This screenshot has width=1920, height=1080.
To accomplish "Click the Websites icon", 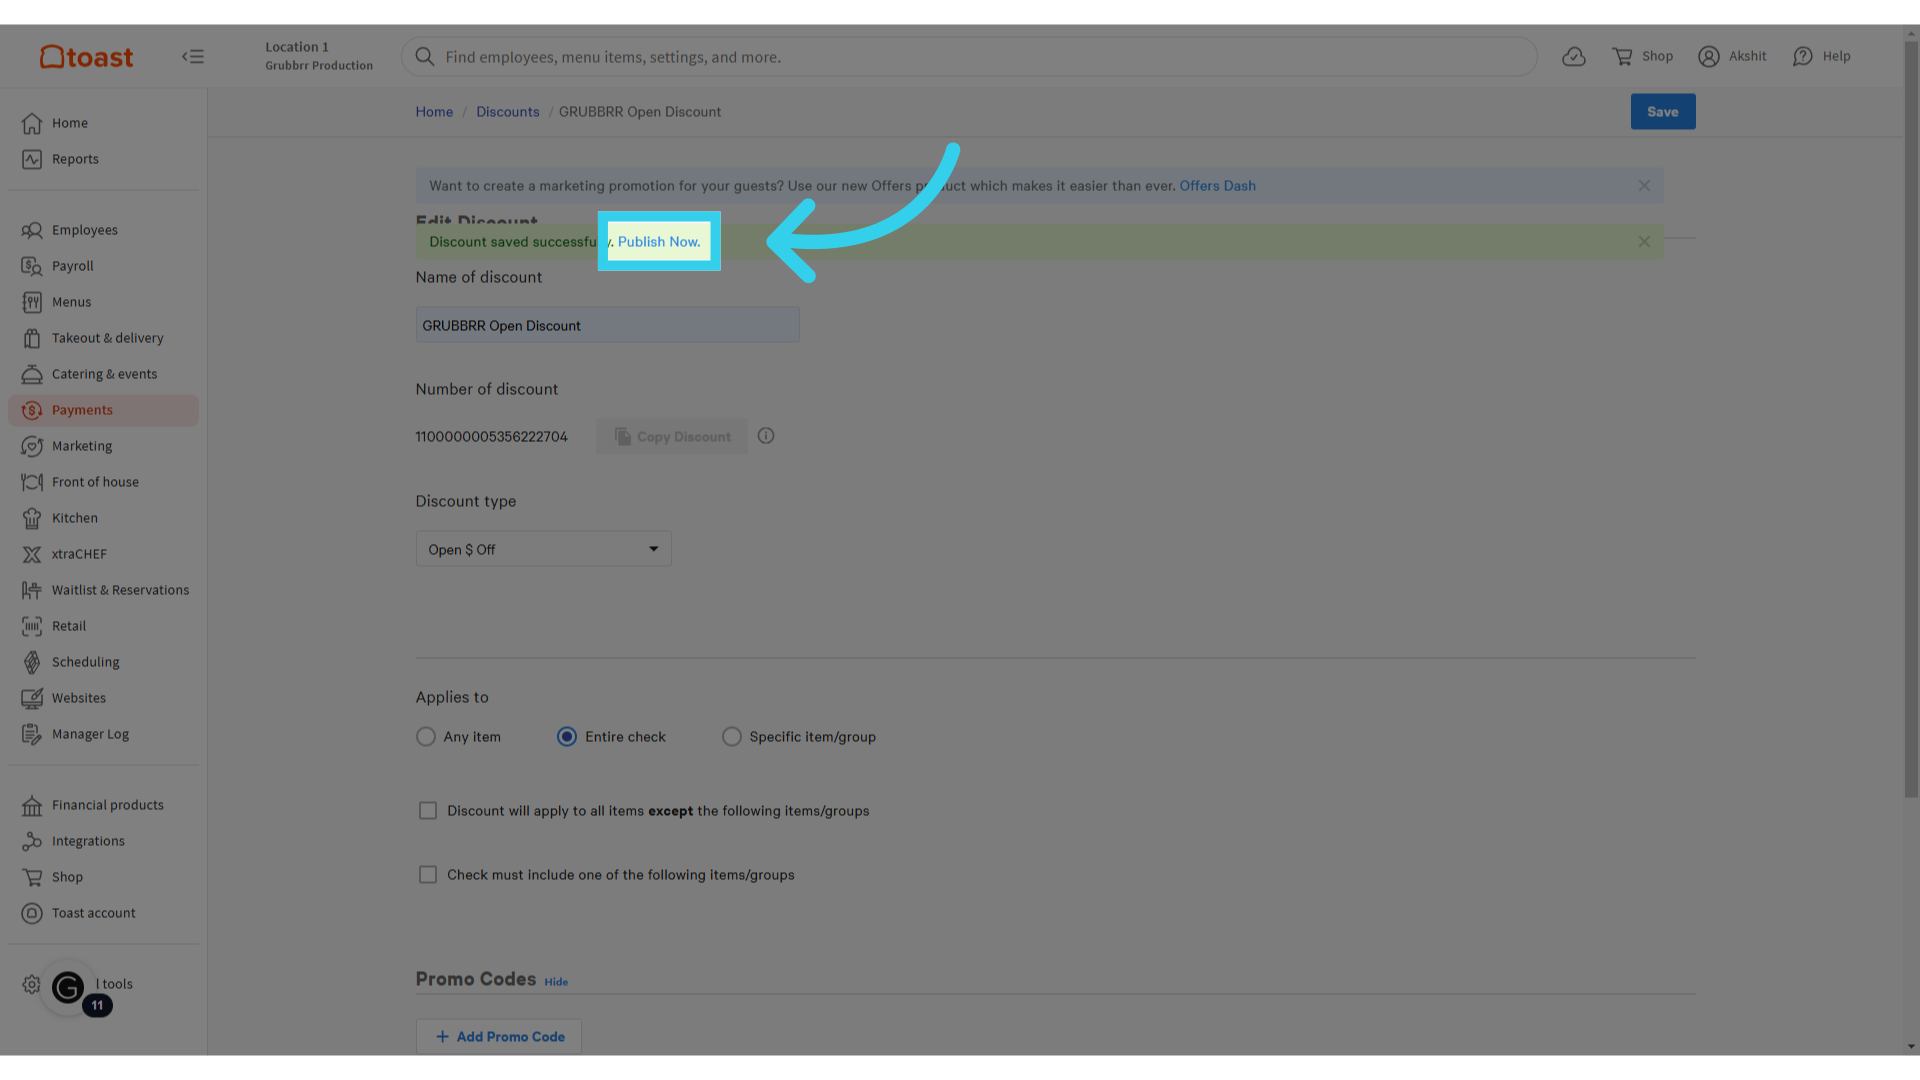I will pos(32,698).
